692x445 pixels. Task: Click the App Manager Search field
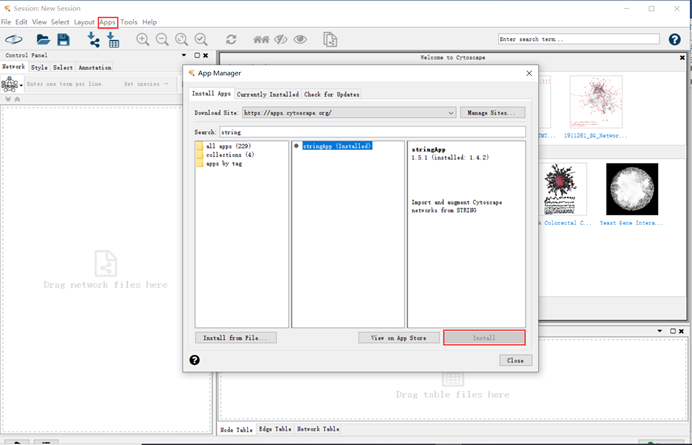(372, 132)
